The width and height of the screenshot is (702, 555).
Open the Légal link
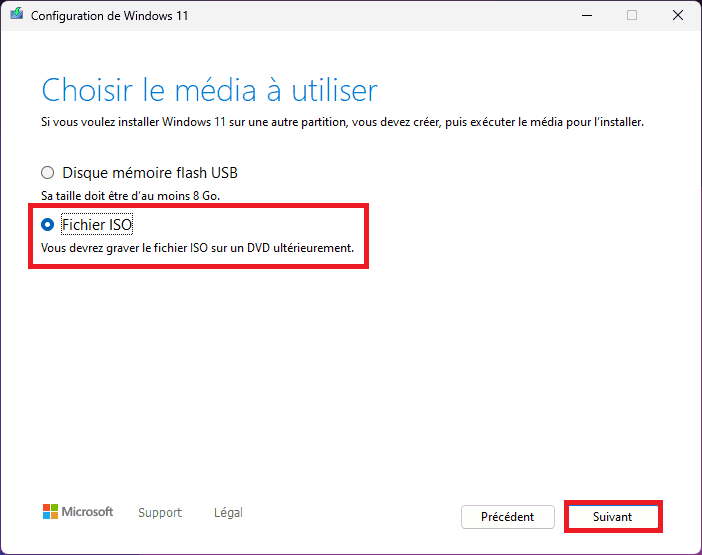[x=228, y=512]
